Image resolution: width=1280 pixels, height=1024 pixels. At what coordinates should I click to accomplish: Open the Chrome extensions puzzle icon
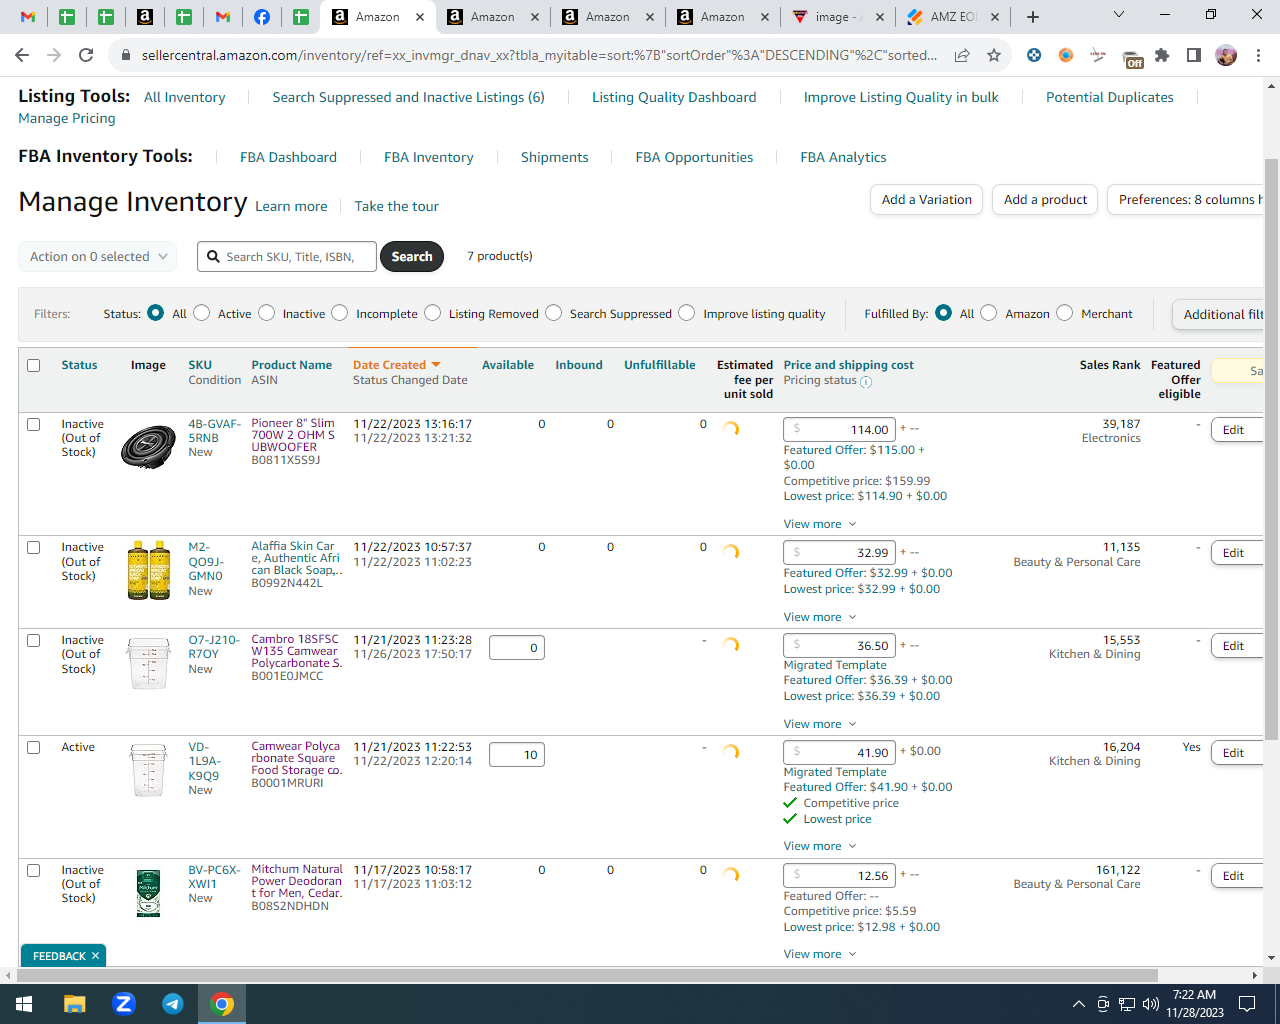(x=1162, y=55)
